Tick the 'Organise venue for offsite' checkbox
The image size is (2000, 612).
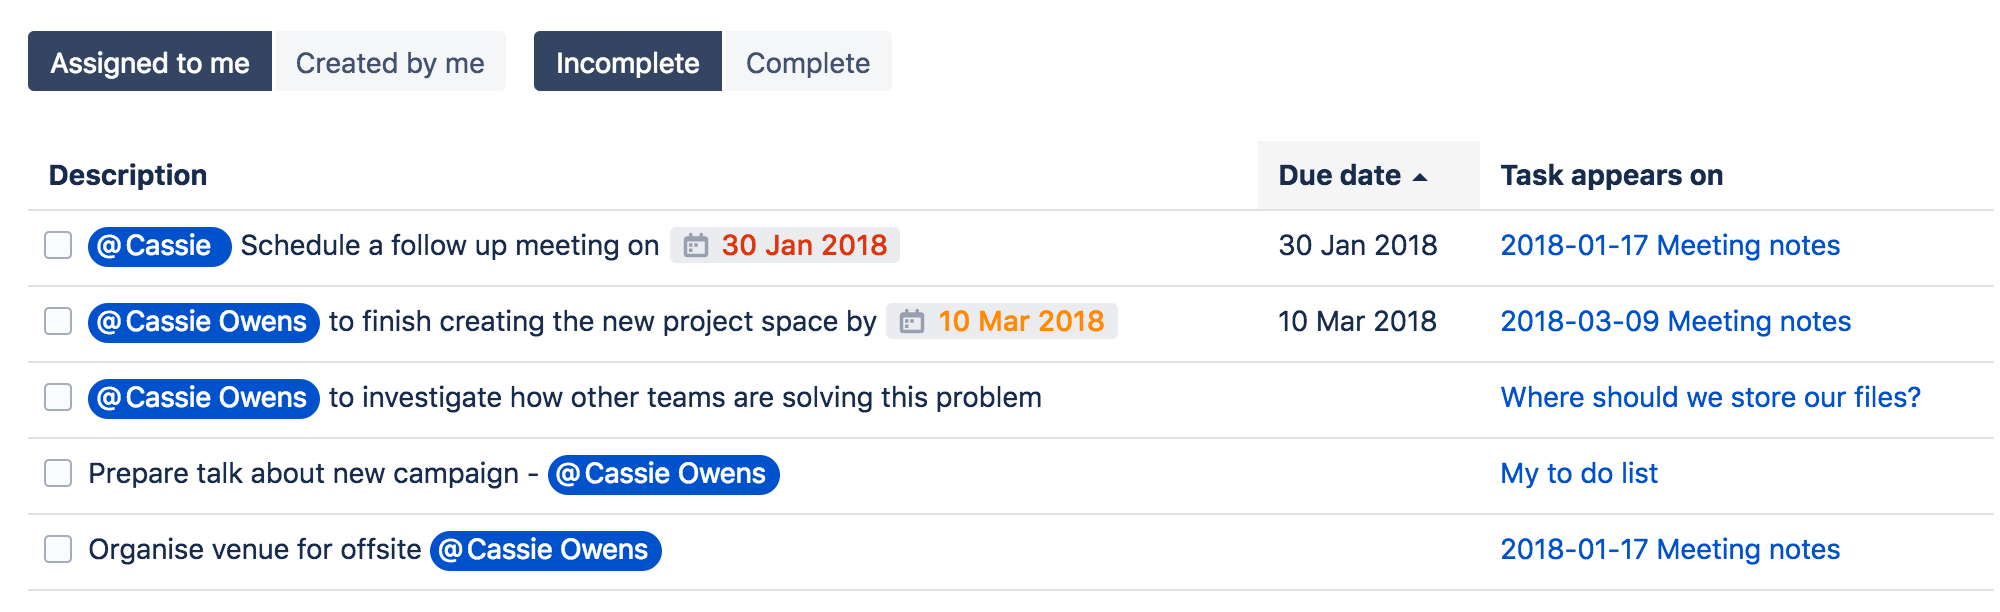pyautogui.click(x=58, y=549)
